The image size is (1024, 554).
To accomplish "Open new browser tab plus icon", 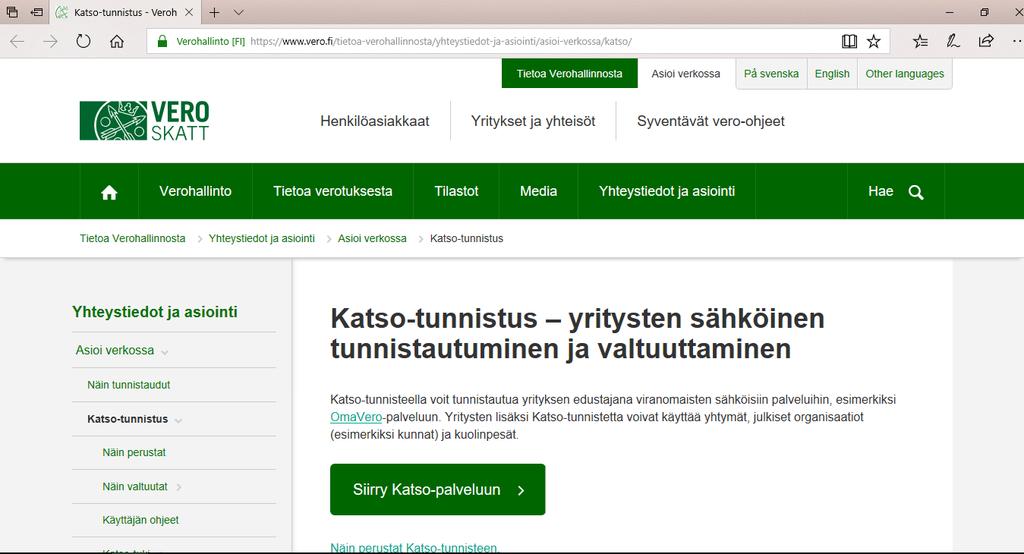I will point(214,12).
